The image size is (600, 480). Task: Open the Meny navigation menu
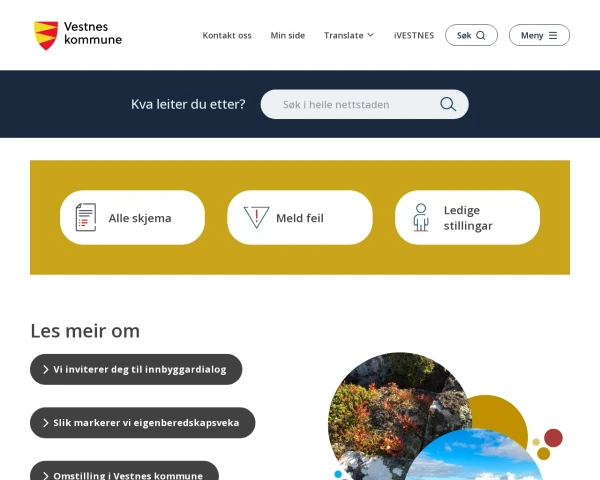pos(539,35)
